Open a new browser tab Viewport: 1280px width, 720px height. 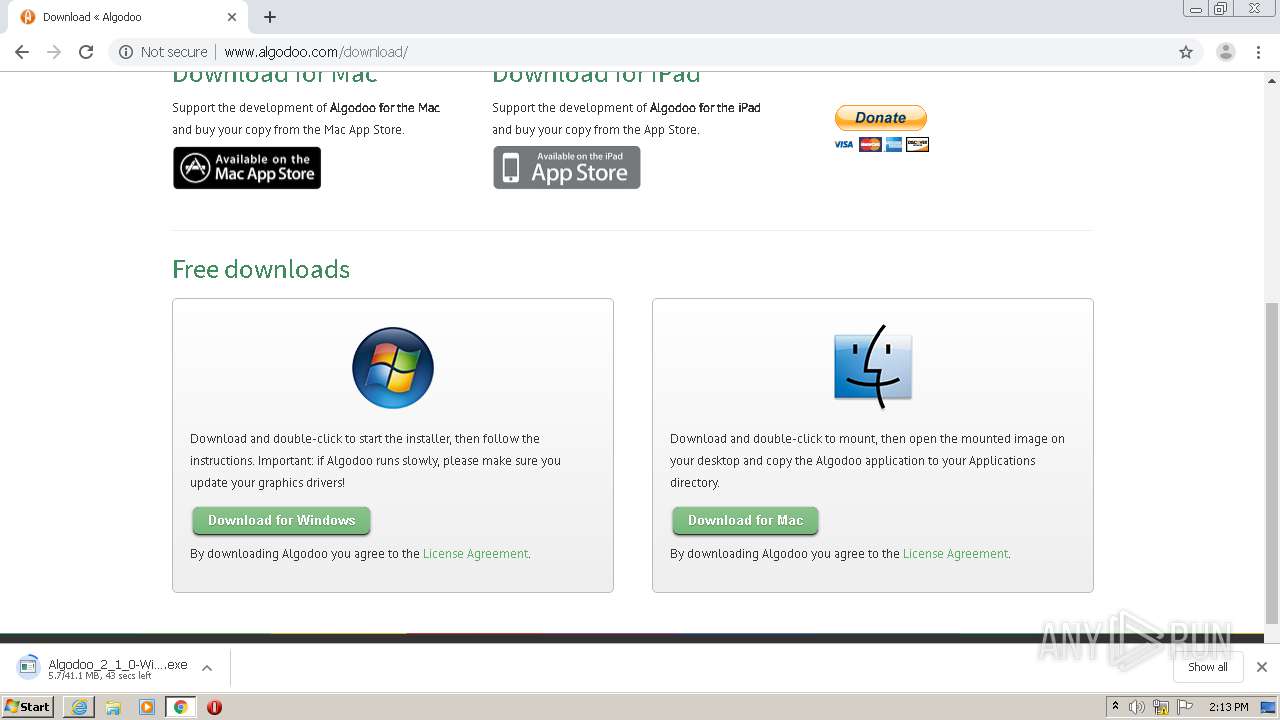pos(270,17)
